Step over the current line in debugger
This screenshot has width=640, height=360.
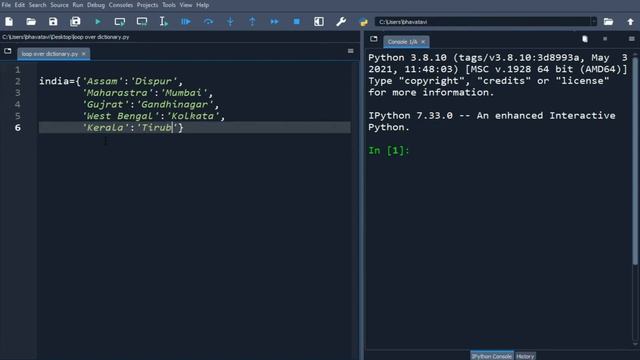pos(208,22)
